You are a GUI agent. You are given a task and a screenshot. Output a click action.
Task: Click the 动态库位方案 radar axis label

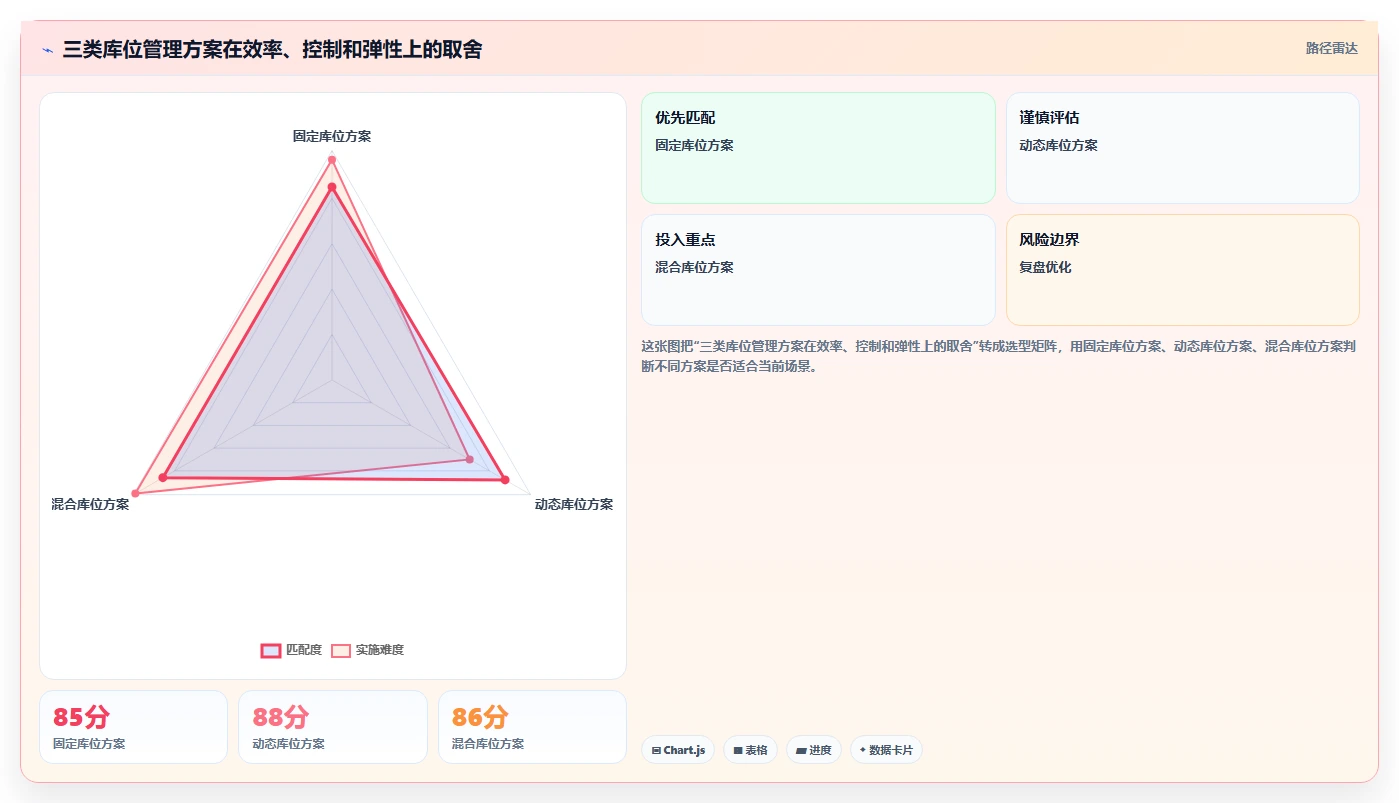(x=574, y=504)
